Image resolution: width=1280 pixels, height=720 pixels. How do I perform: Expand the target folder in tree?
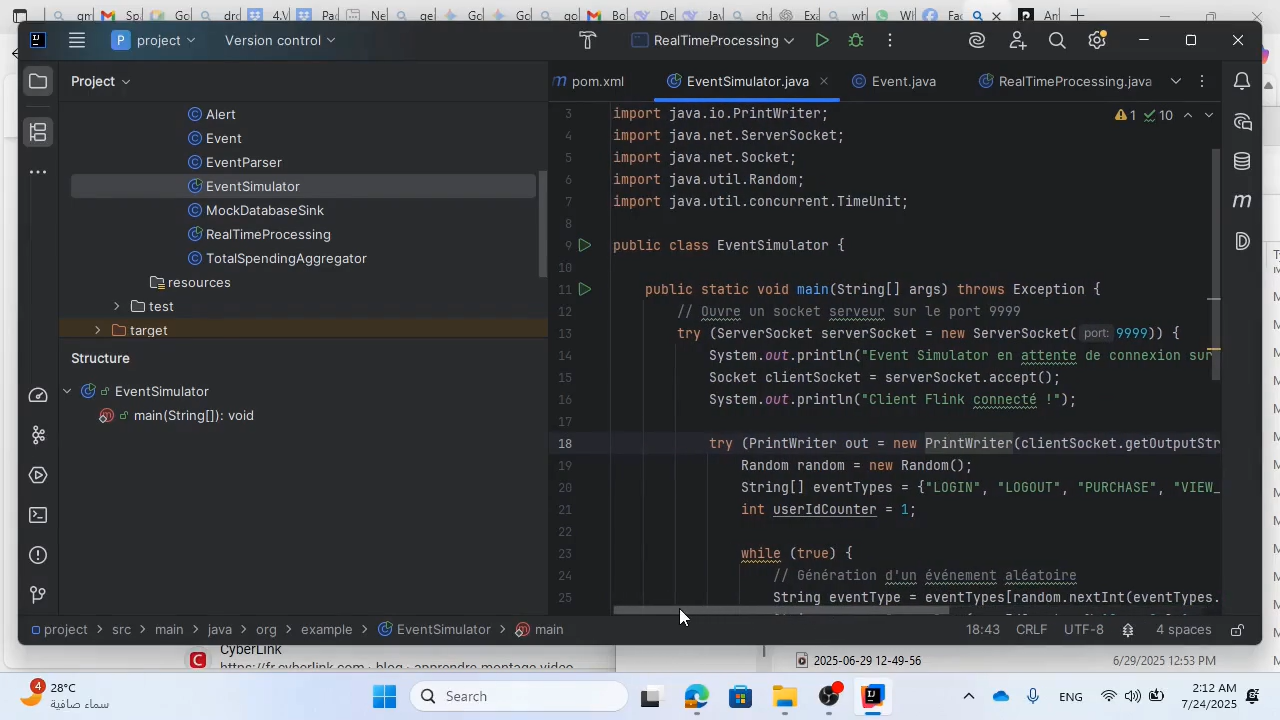click(x=97, y=330)
